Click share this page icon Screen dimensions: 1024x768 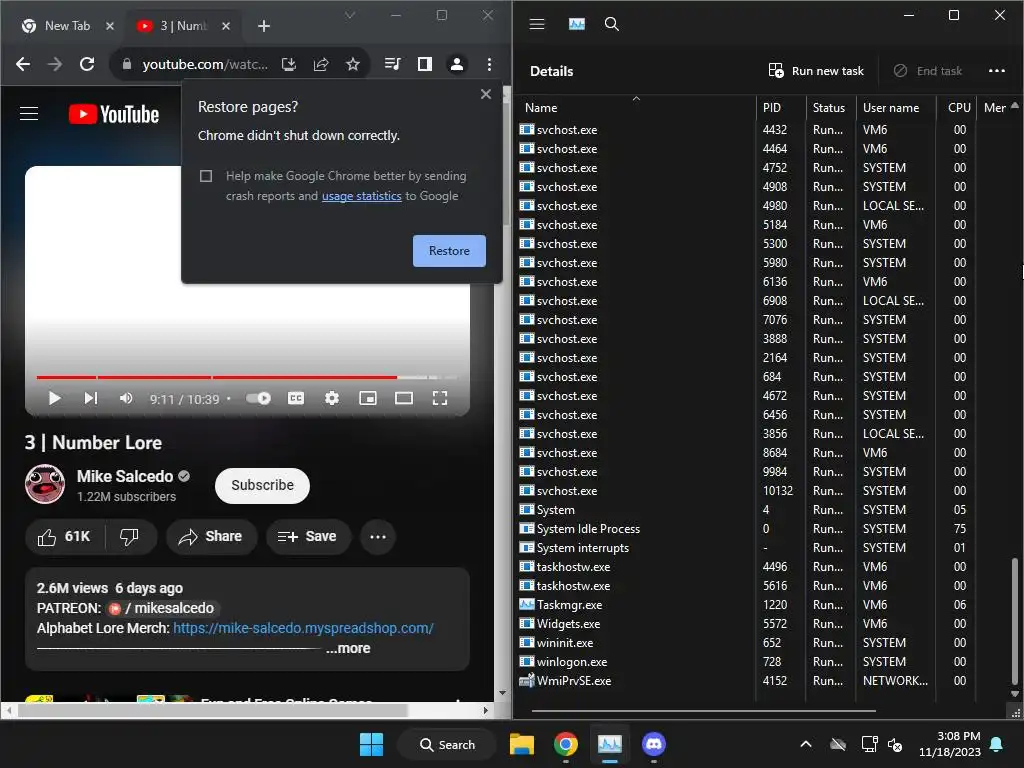(x=321, y=64)
